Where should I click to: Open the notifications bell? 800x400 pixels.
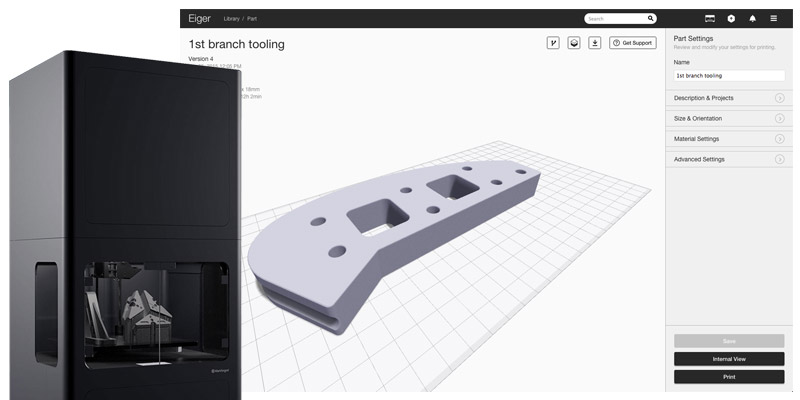pos(752,18)
